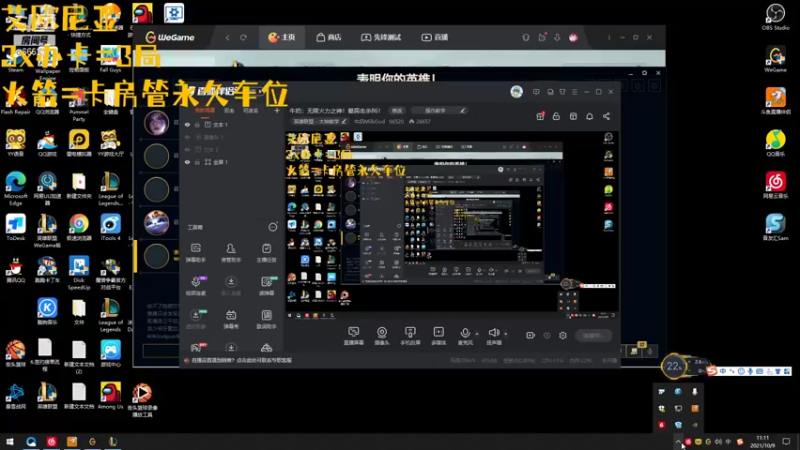Image resolution: width=800 pixels, height=450 pixels.
Task: Toggle the 中 input indicator in system tray
Action: [x=728, y=441]
